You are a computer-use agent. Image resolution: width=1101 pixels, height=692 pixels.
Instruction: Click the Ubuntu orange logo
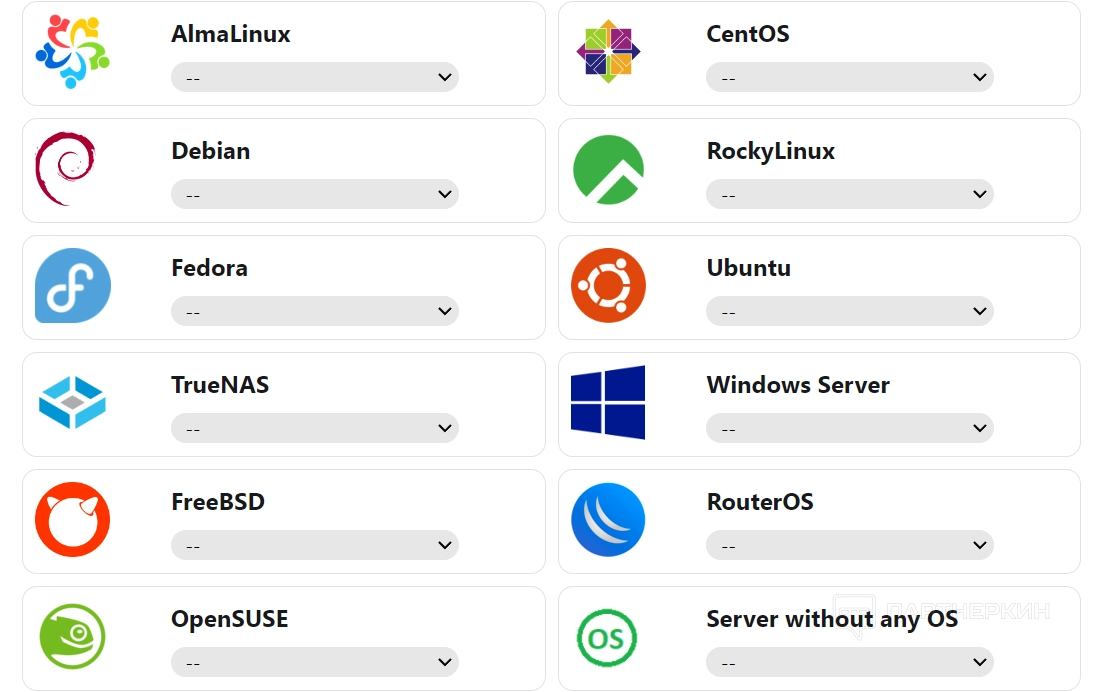(x=608, y=286)
